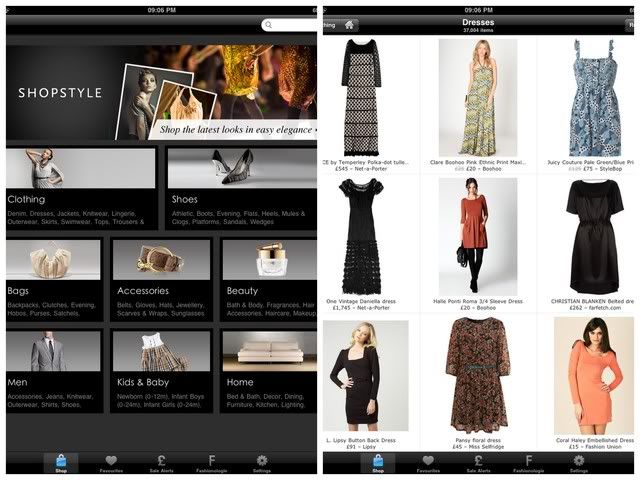Screen dimensions: 640x480
Task: Click '£545 – Net-a-Porter' price text
Action: [x=361, y=169]
